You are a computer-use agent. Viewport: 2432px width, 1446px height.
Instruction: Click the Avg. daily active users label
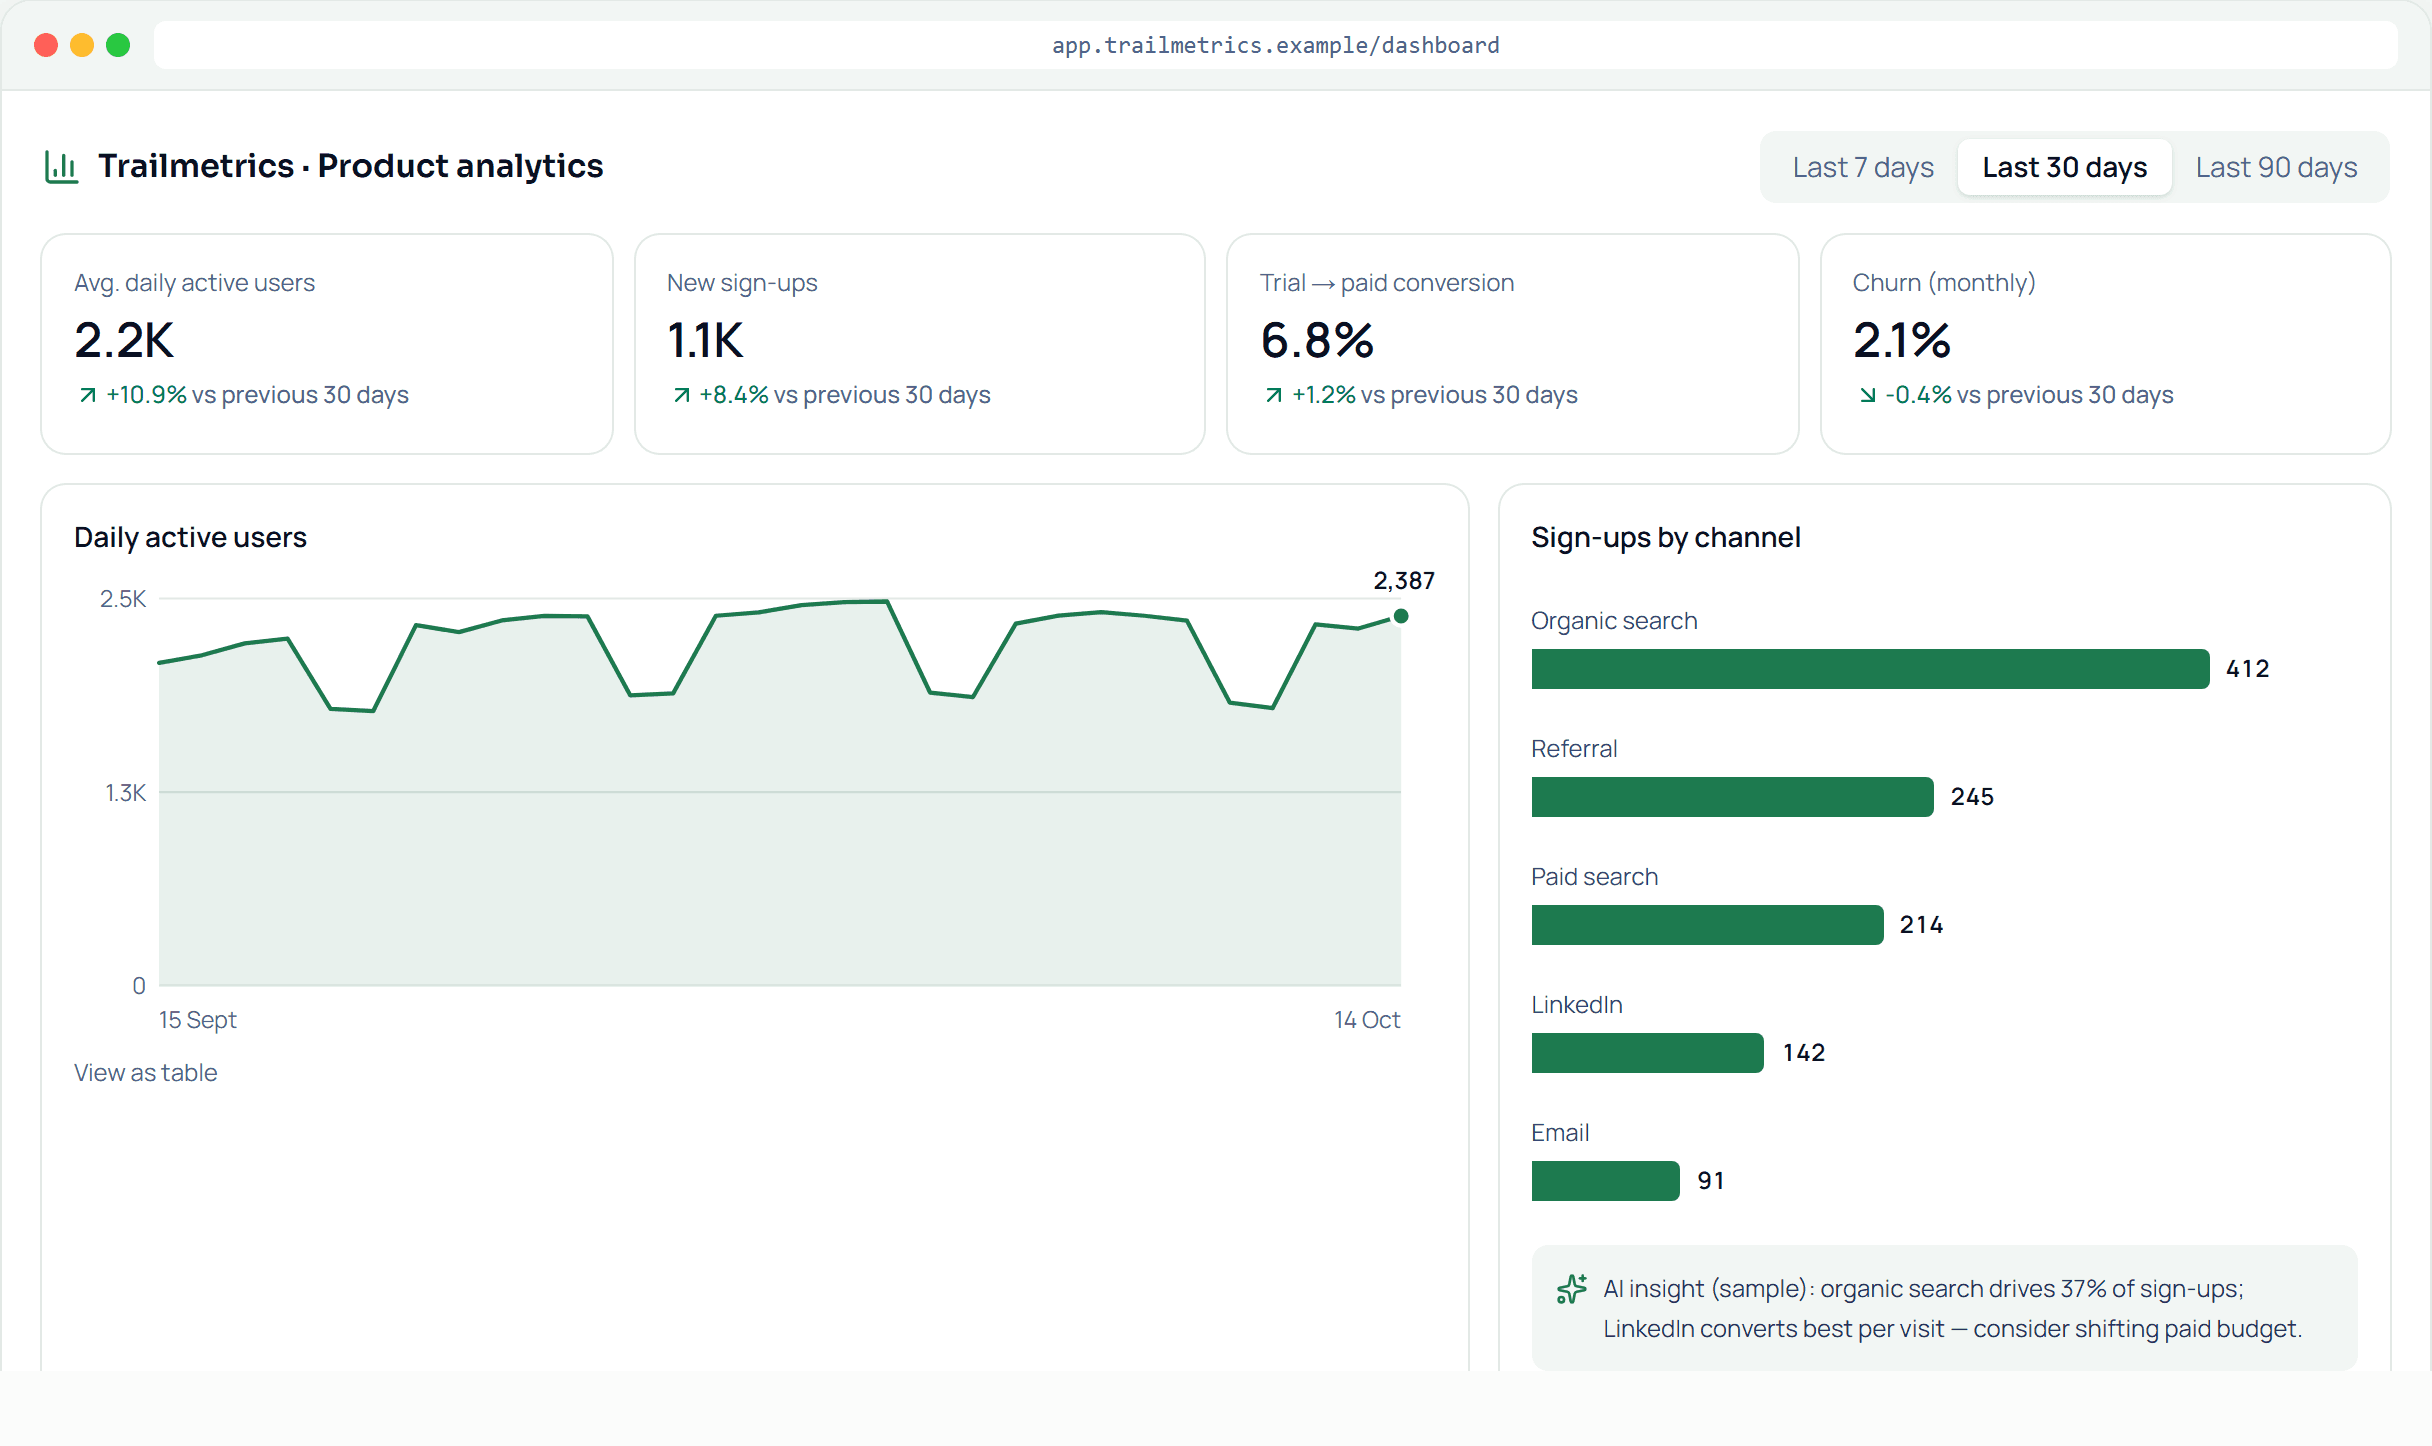(x=194, y=283)
